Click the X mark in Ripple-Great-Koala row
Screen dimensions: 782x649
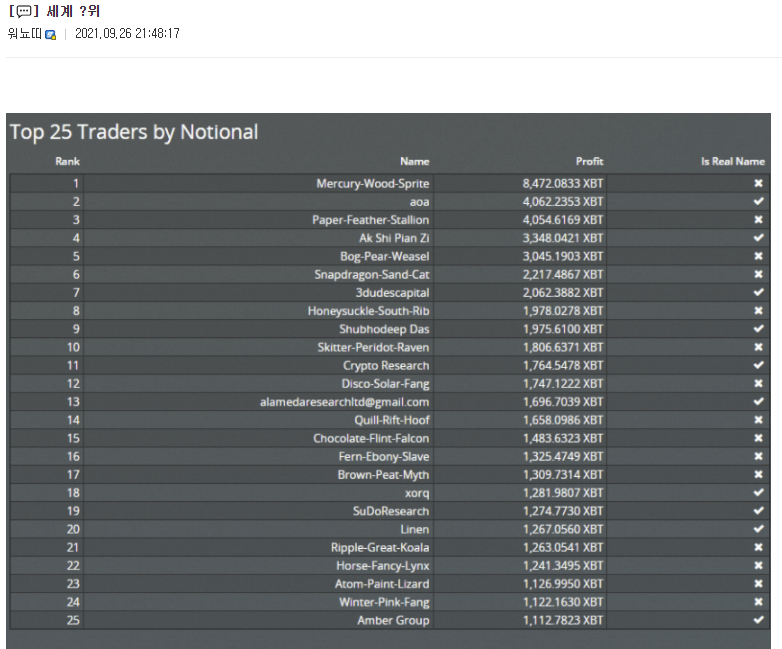tap(758, 547)
